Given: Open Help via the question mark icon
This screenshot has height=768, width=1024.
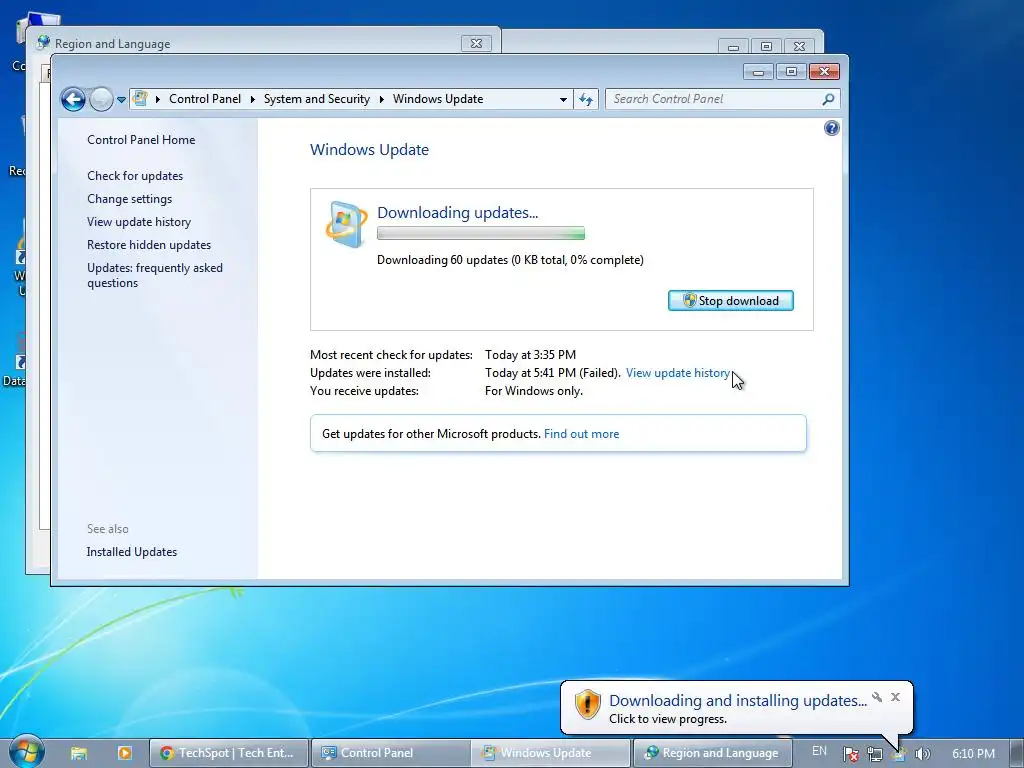Looking at the screenshot, I should point(831,128).
